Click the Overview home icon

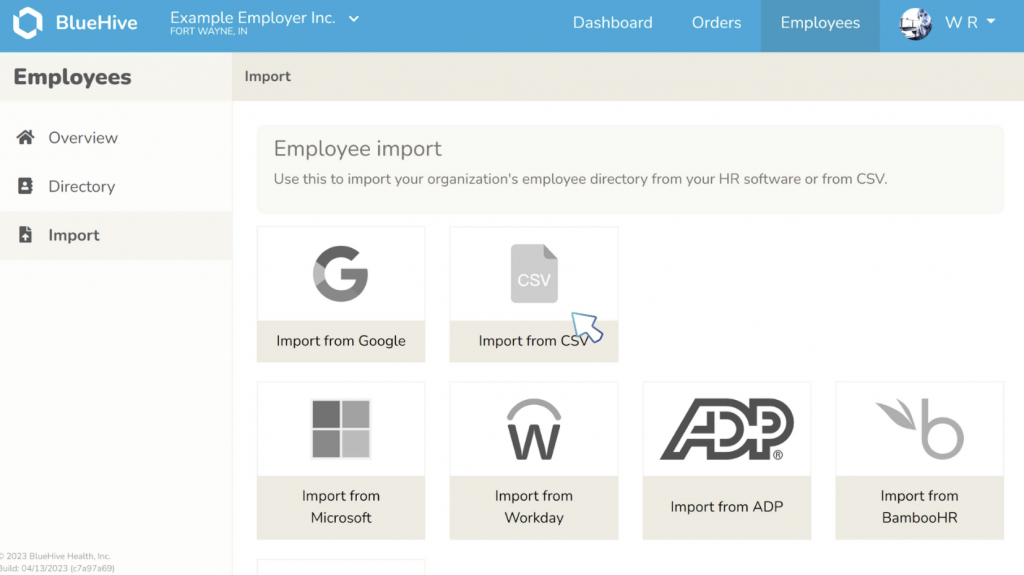25,137
